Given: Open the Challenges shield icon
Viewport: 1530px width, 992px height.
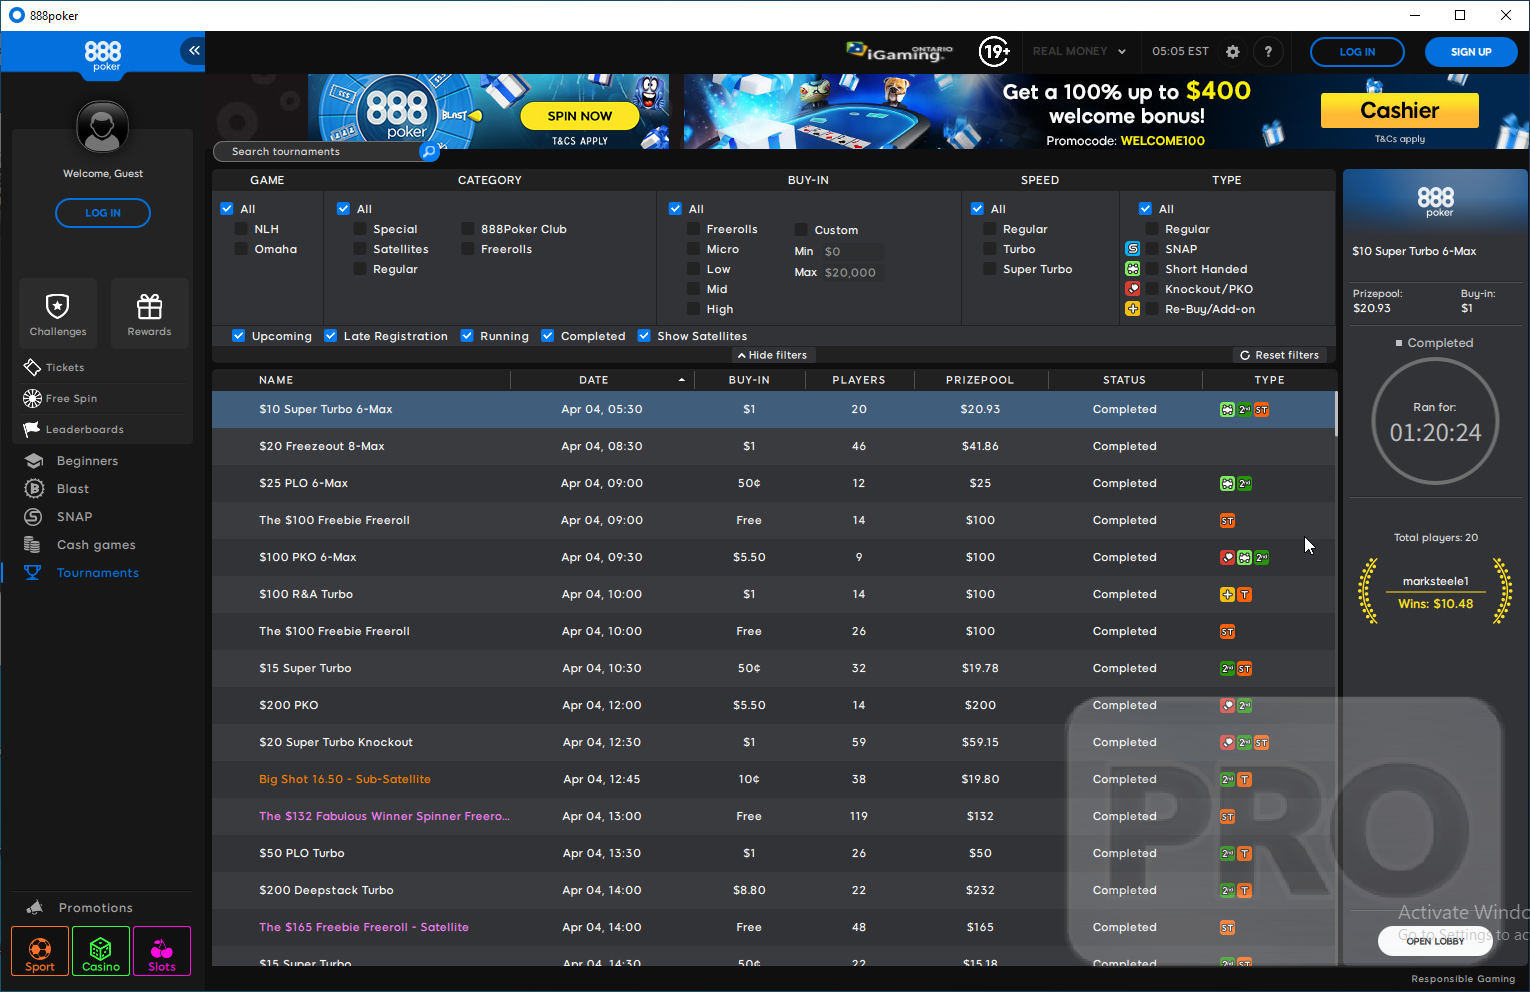Looking at the screenshot, I should (58, 313).
